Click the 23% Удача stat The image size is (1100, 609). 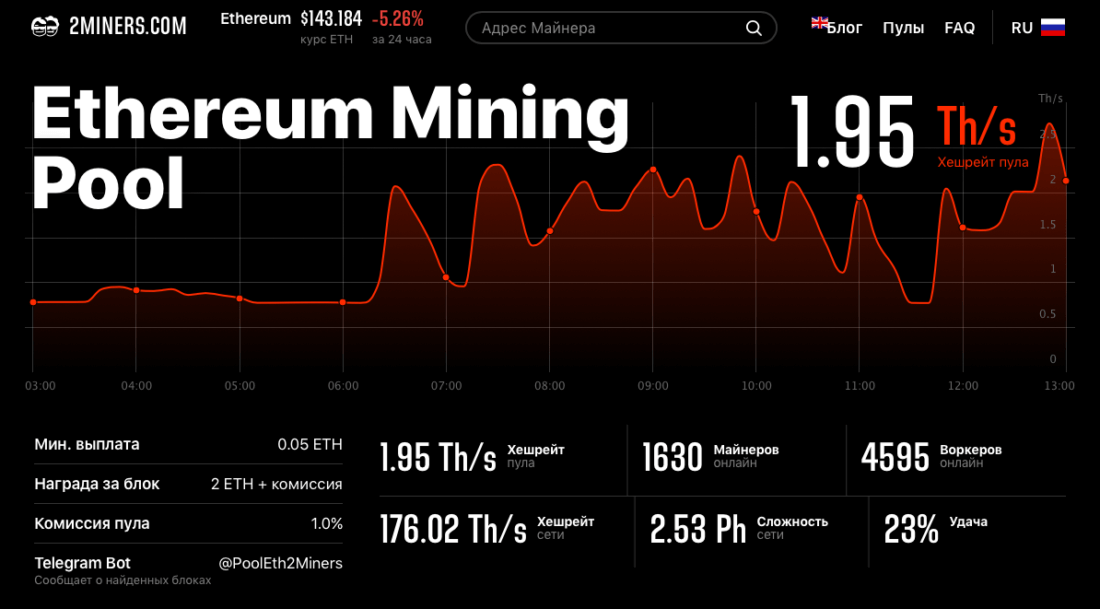click(936, 528)
